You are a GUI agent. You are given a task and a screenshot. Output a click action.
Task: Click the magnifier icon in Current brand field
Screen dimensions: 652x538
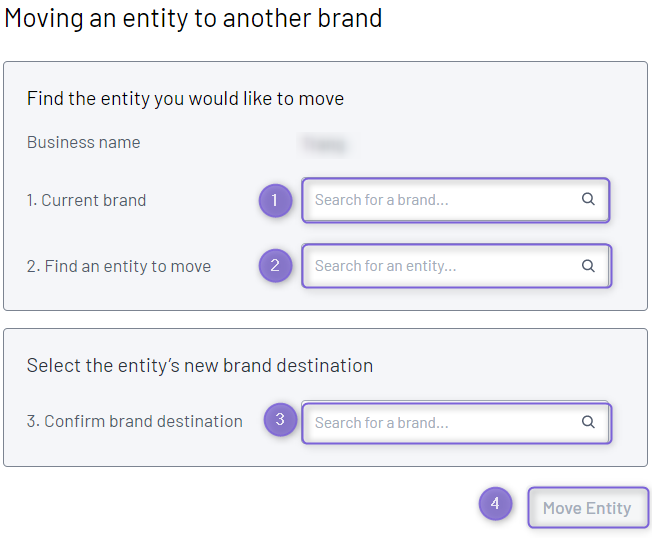[x=588, y=199]
